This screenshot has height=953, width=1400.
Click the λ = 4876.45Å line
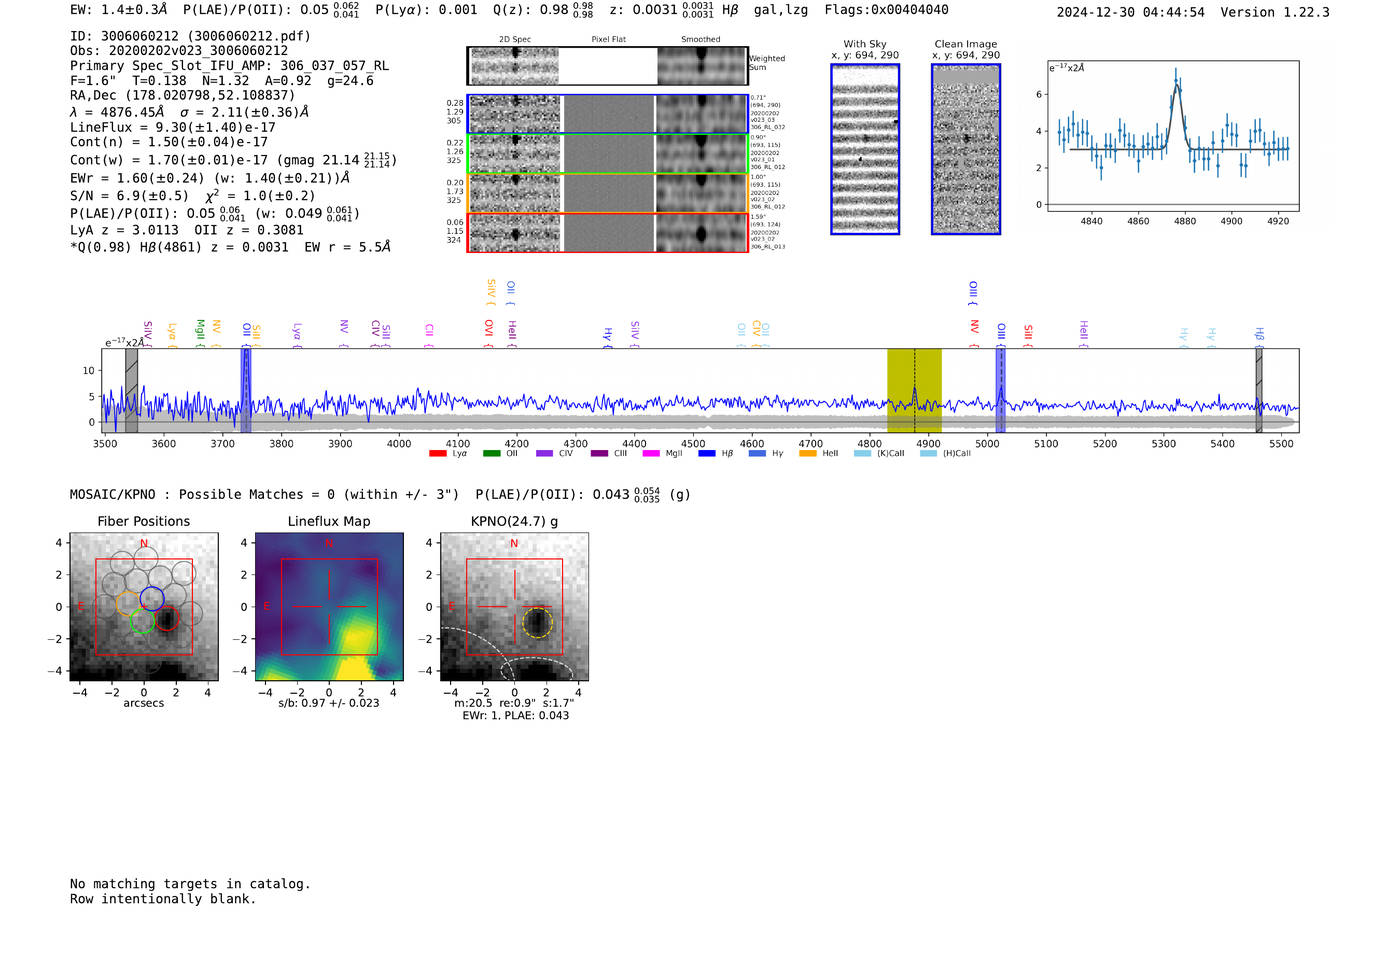pyautogui.click(x=190, y=112)
